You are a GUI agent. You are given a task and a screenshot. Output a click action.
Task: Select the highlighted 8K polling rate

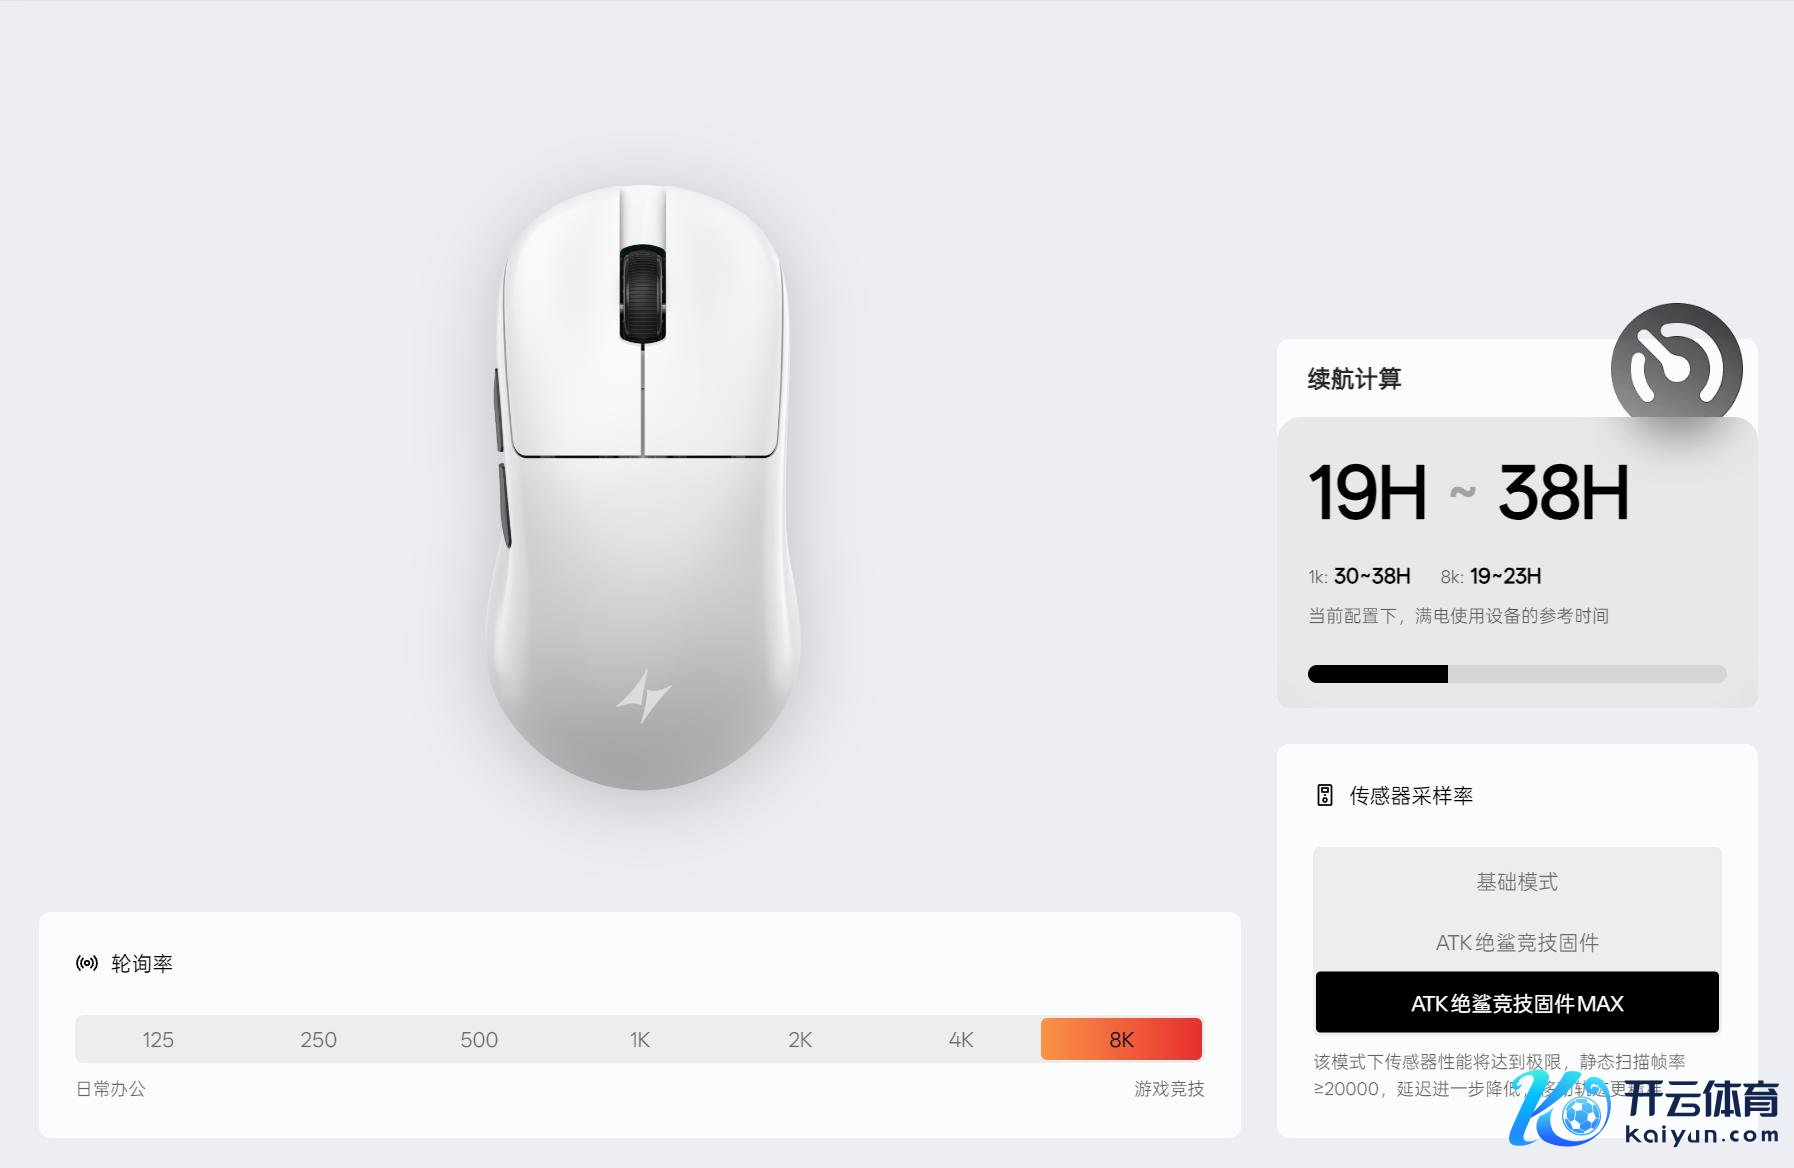click(x=1121, y=1039)
